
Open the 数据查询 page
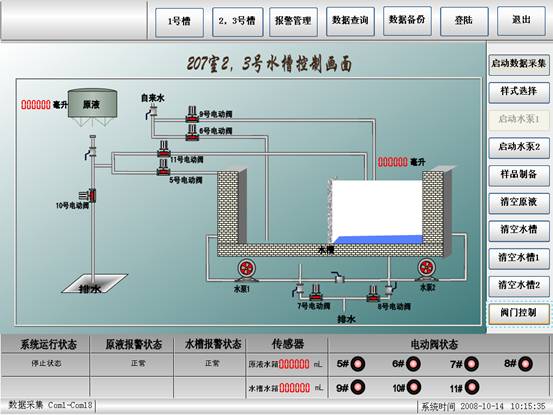click(x=350, y=21)
